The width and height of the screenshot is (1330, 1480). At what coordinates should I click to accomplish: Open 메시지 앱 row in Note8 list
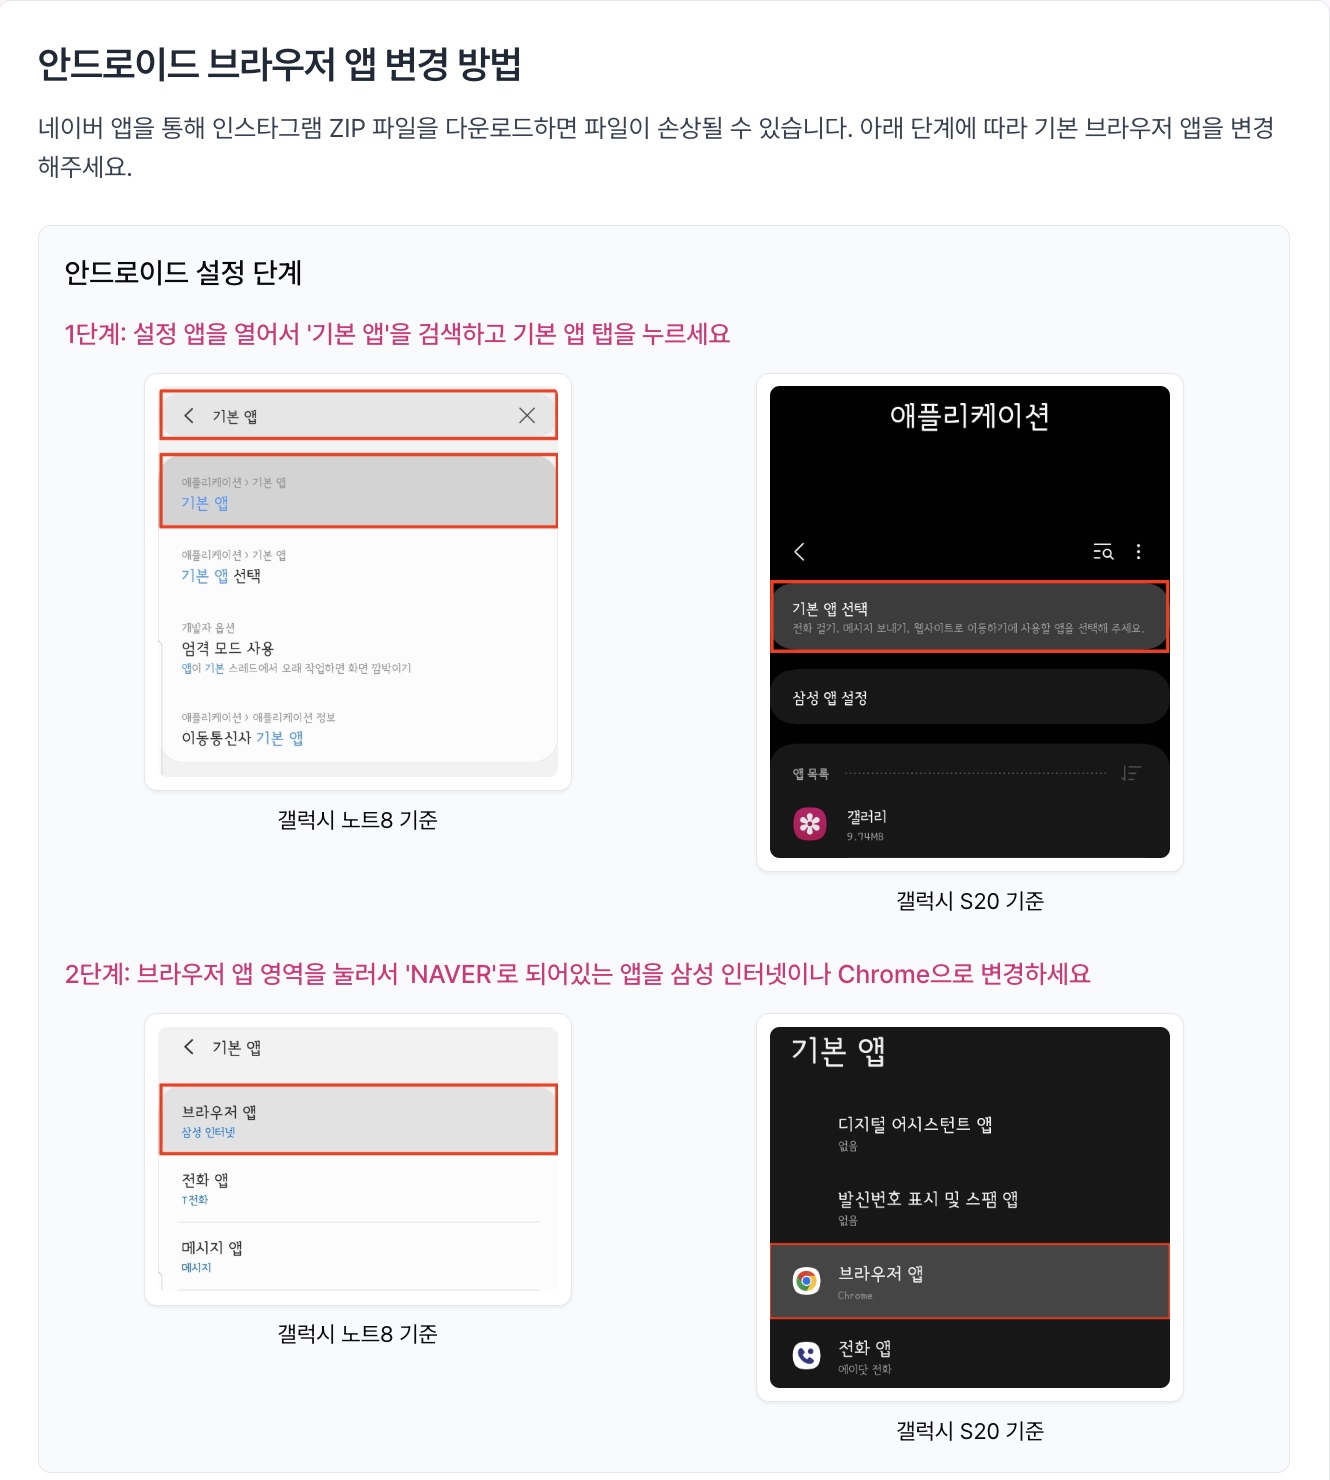pos(358,1256)
